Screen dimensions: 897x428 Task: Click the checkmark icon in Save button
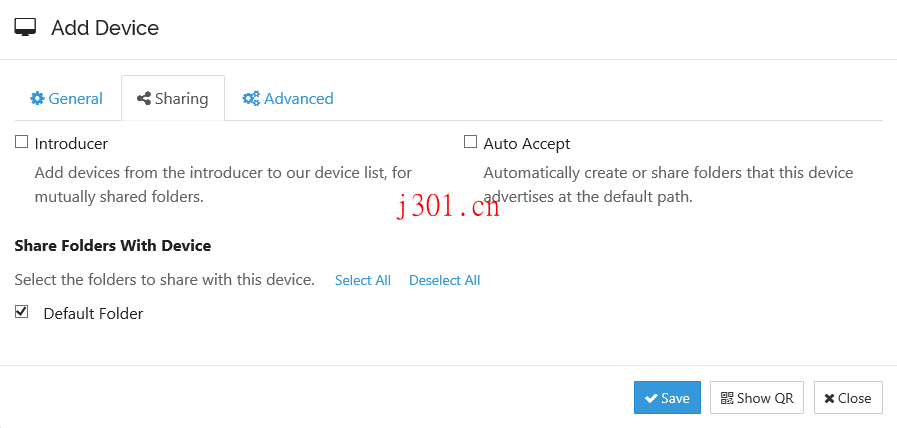651,398
